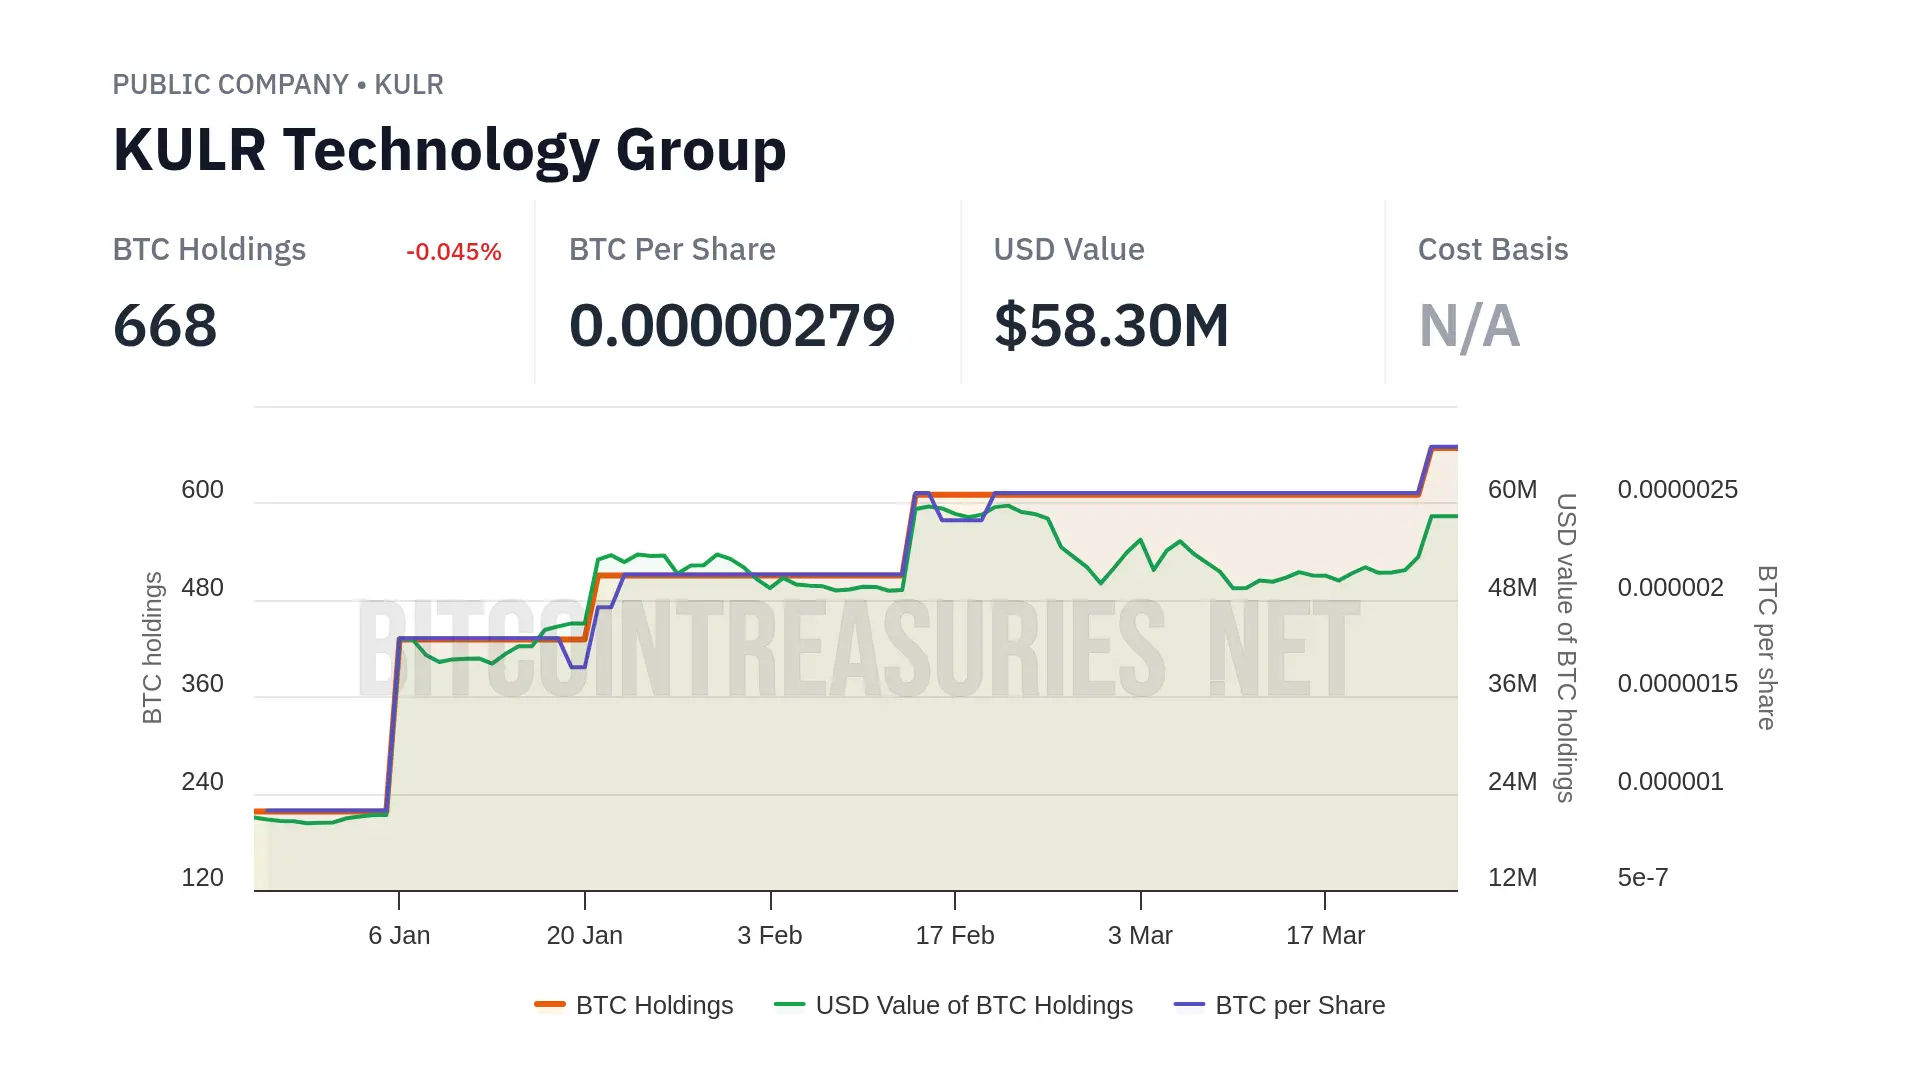The width and height of the screenshot is (1920, 1080).
Task: Toggle BTC per Share legend series
Action: pyautogui.click(x=1300, y=1005)
